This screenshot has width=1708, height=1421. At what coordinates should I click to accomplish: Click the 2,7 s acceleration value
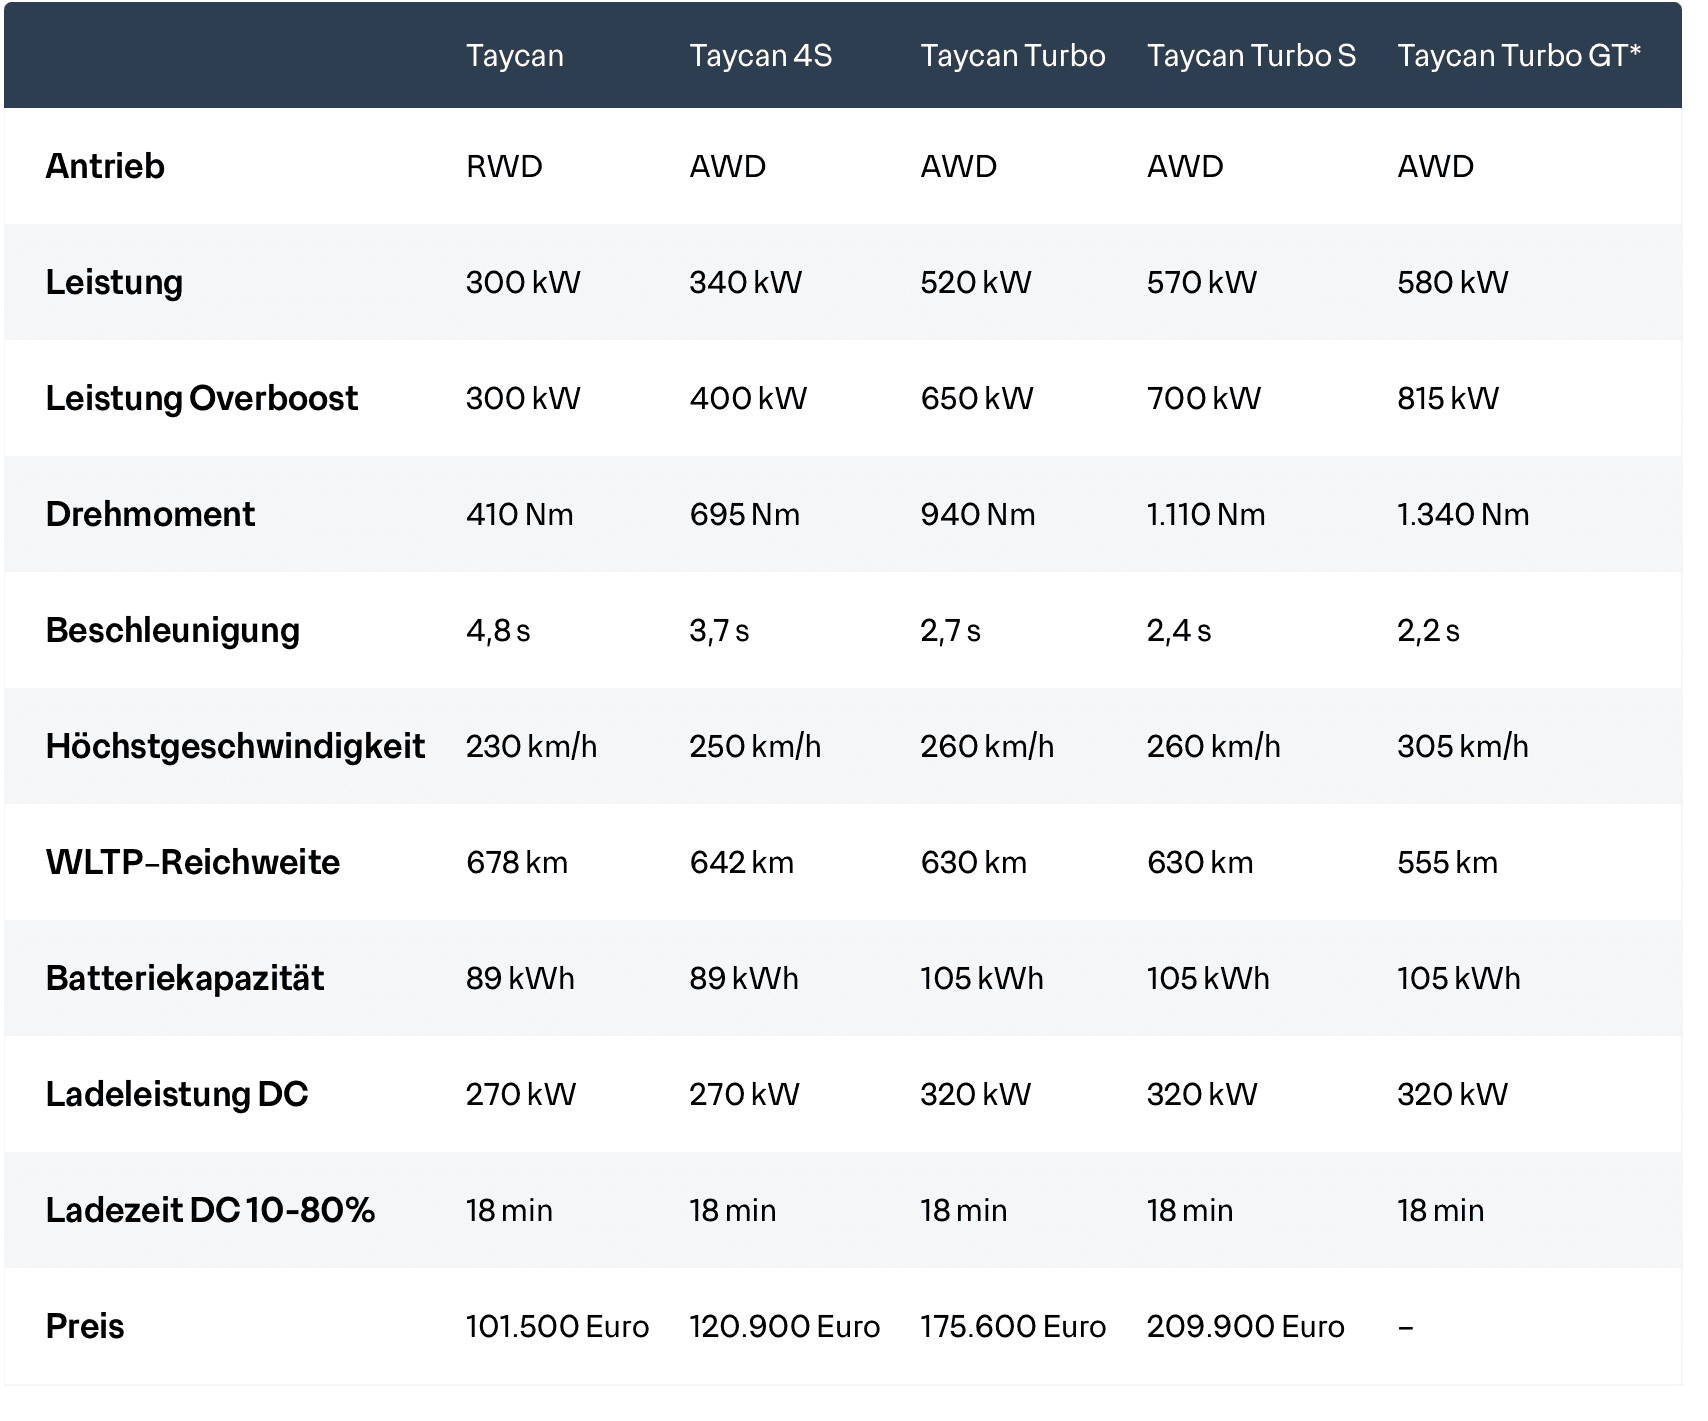[950, 631]
